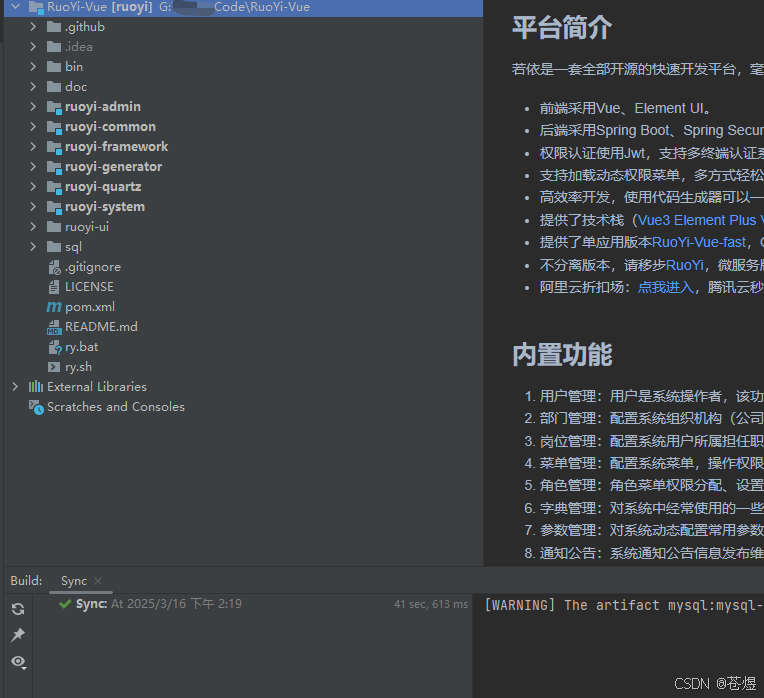Select Scratches and Consoles label
The image size is (764, 698).
(x=116, y=407)
